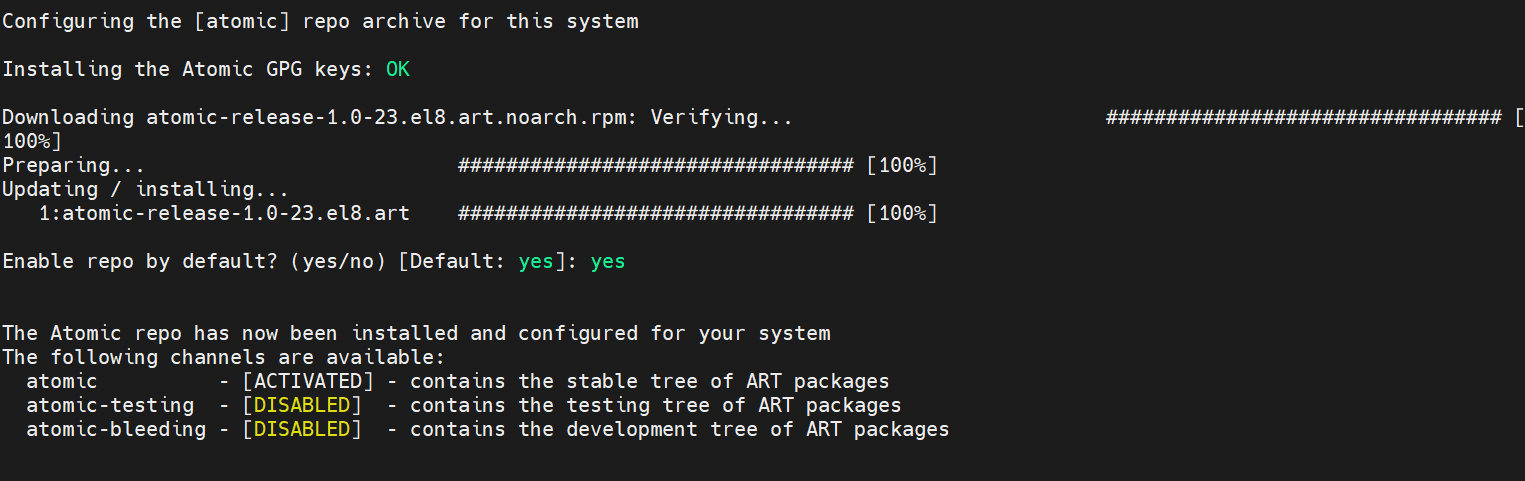1525x481 pixels.
Task: Click the "Preparing..." text
Action: (73, 165)
